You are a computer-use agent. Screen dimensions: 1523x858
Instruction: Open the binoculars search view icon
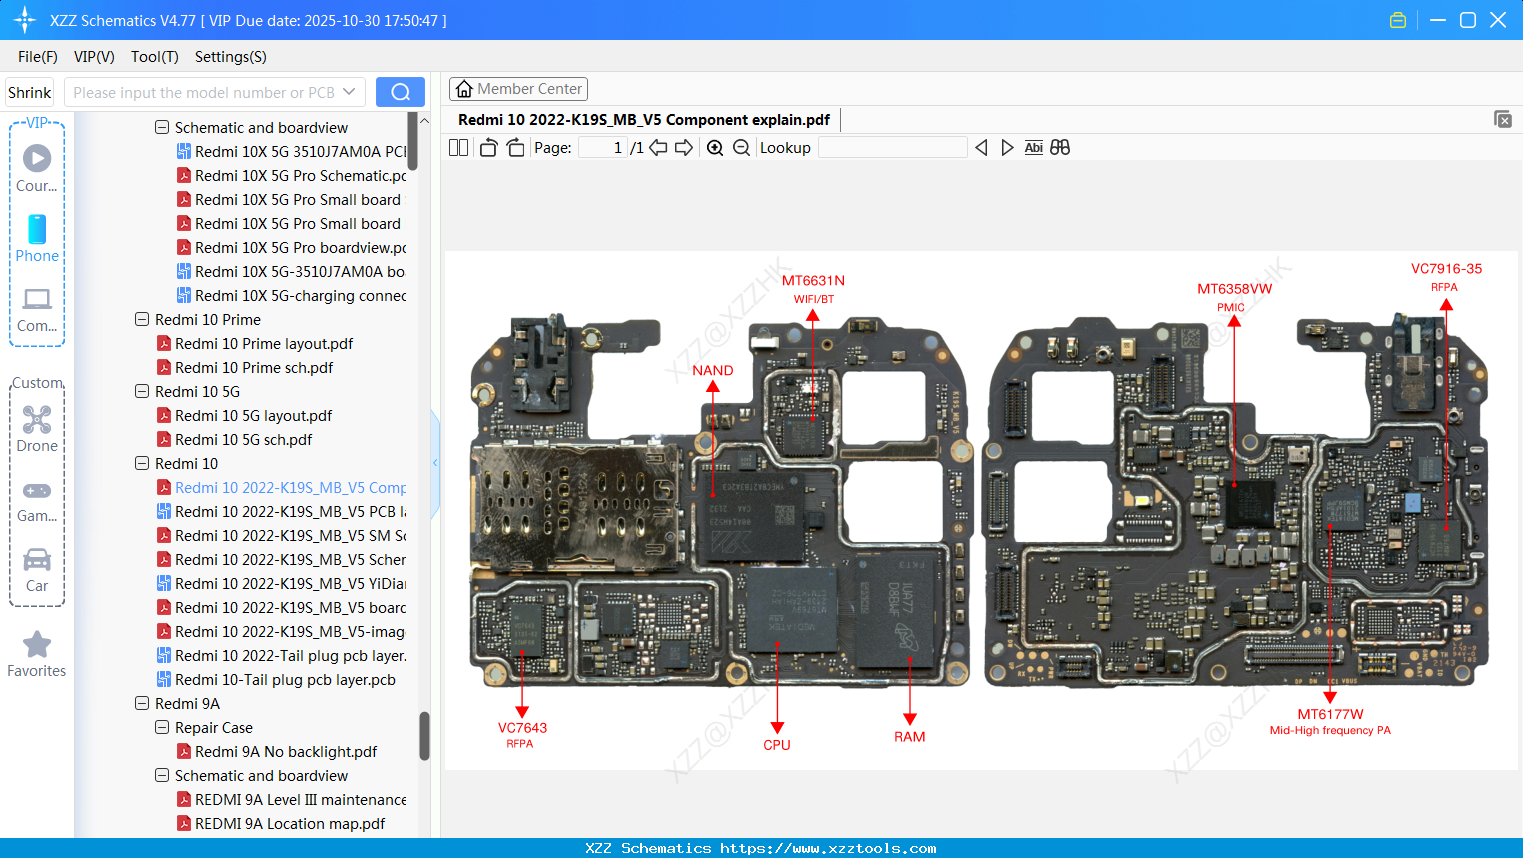1060,147
